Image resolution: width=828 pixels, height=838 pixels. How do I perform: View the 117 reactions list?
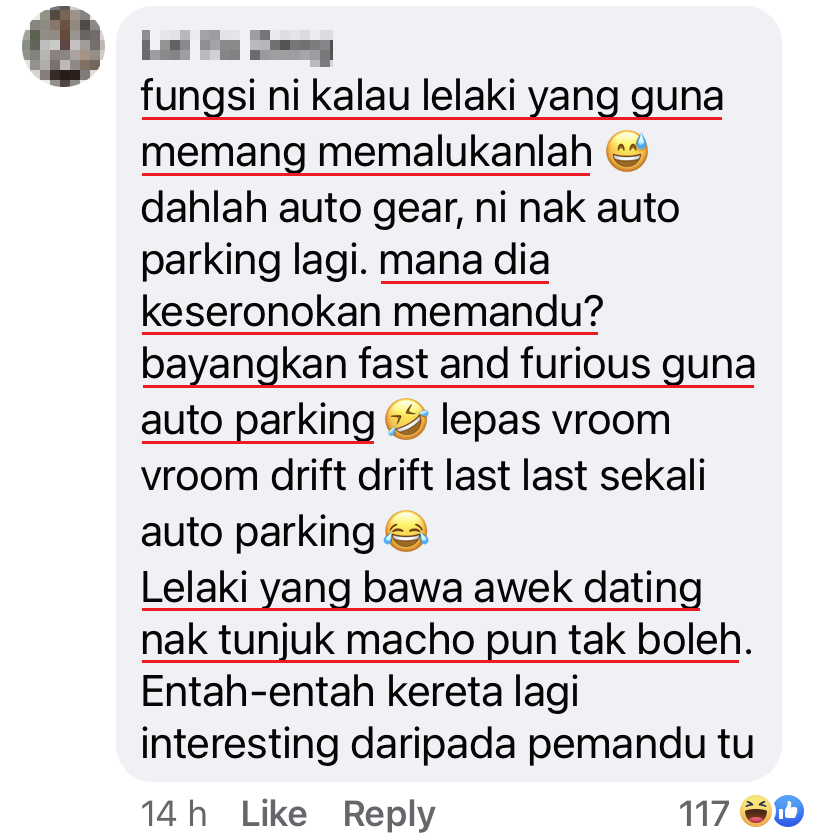pos(703,814)
